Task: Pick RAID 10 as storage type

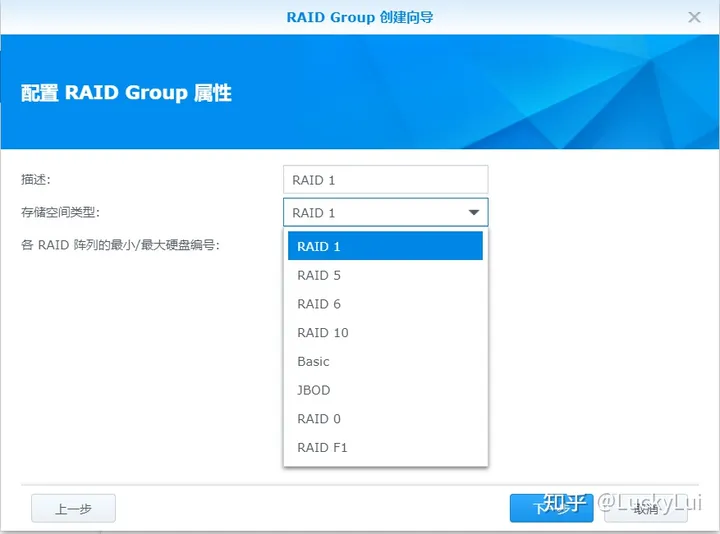Action: tap(385, 333)
